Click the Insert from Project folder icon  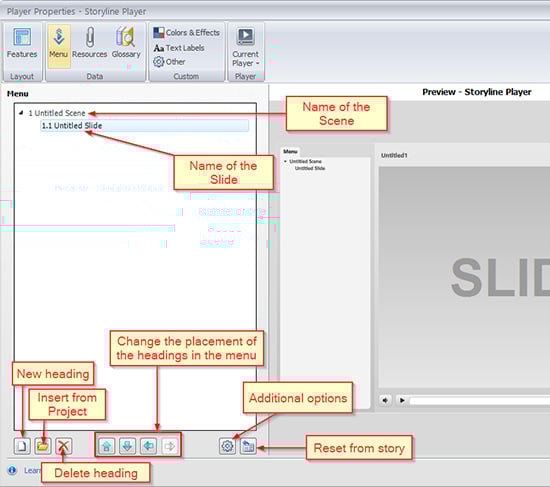(43, 446)
